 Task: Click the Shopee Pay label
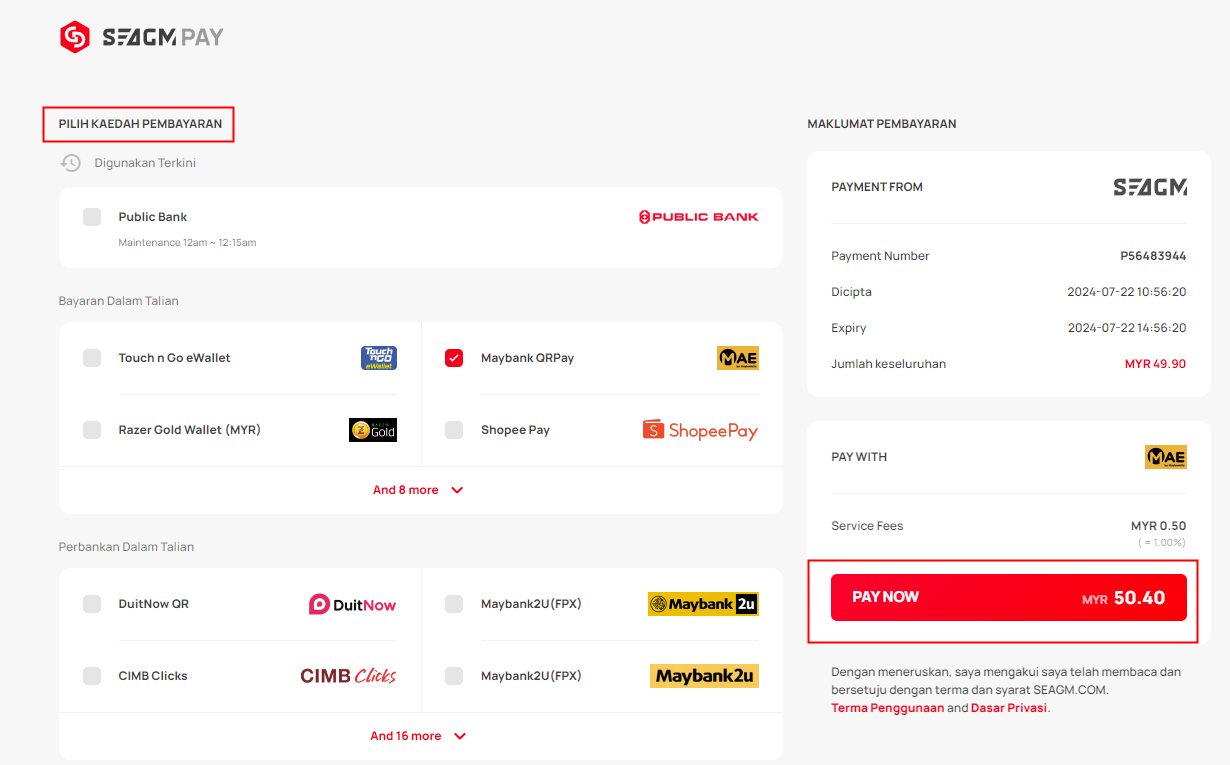tap(515, 430)
